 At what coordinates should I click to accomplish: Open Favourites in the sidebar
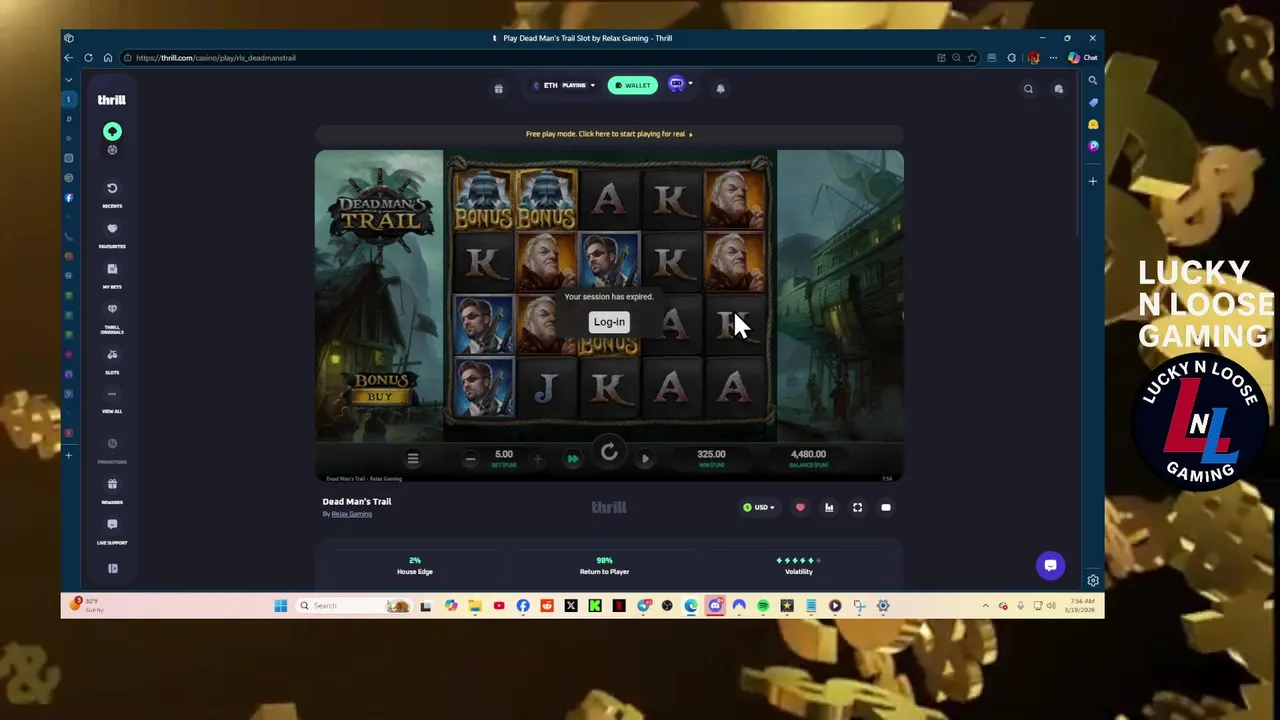(112, 235)
